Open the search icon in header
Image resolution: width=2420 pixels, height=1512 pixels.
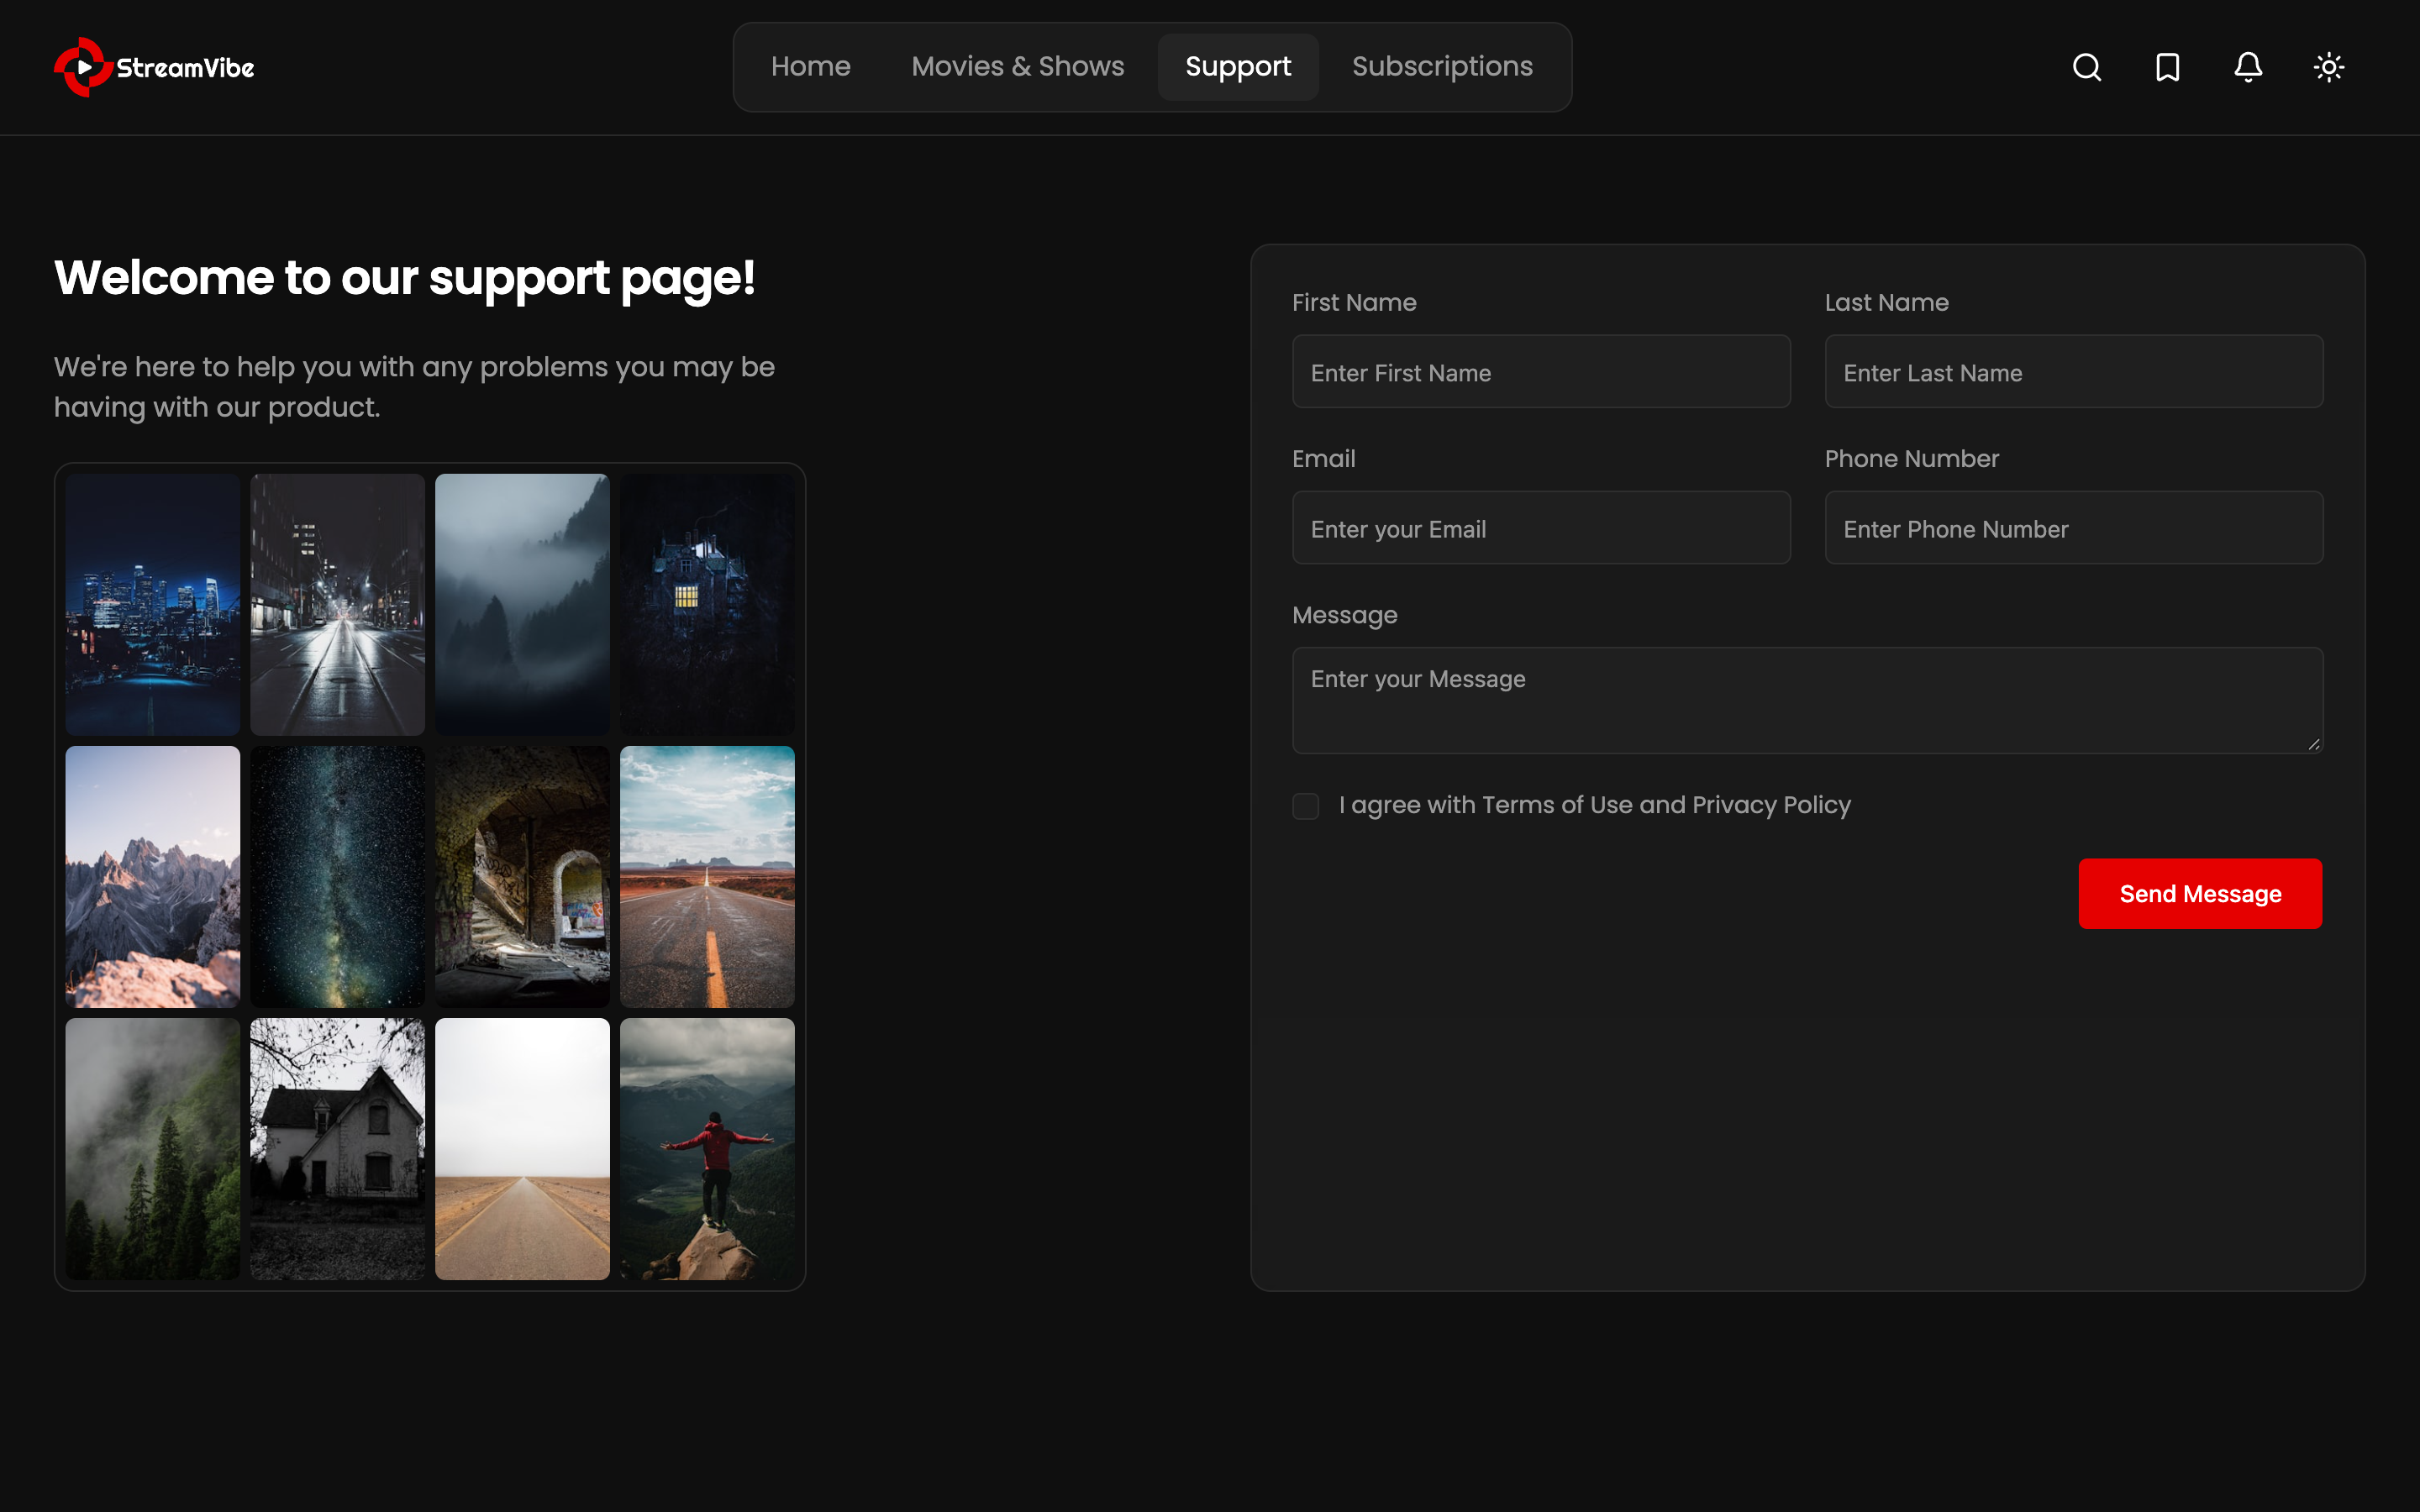(x=2087, y=67)
